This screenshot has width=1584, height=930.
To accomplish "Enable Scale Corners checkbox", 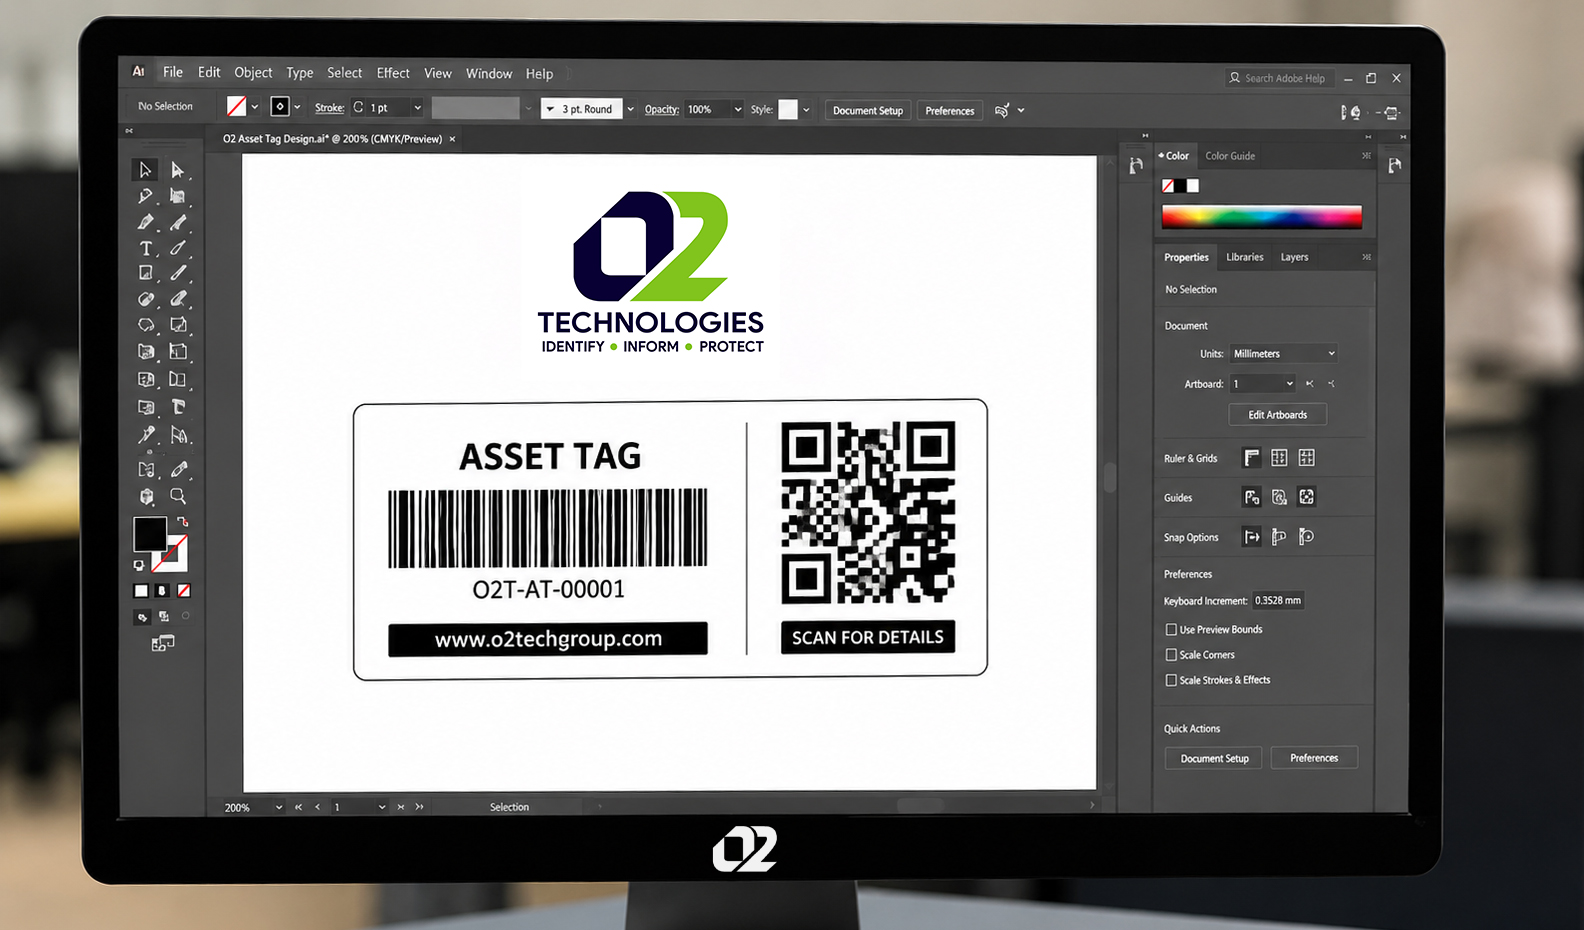I will click(1171, 655).
